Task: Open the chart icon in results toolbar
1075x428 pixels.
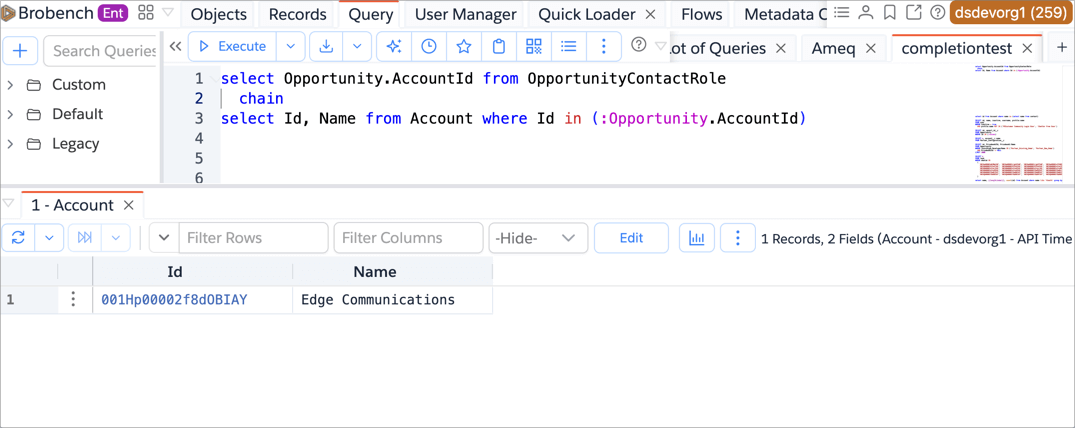Action: [x=696, y=238]
